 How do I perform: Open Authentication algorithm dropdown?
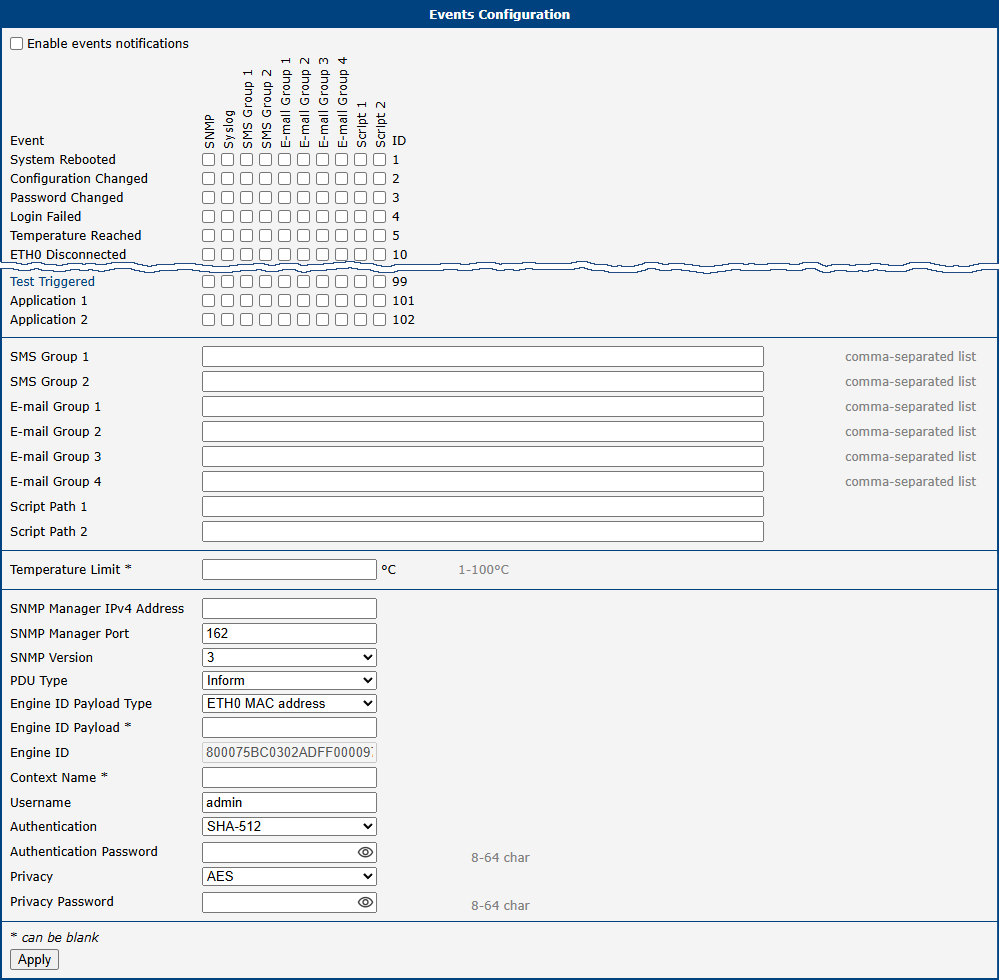tap(289, 826)
